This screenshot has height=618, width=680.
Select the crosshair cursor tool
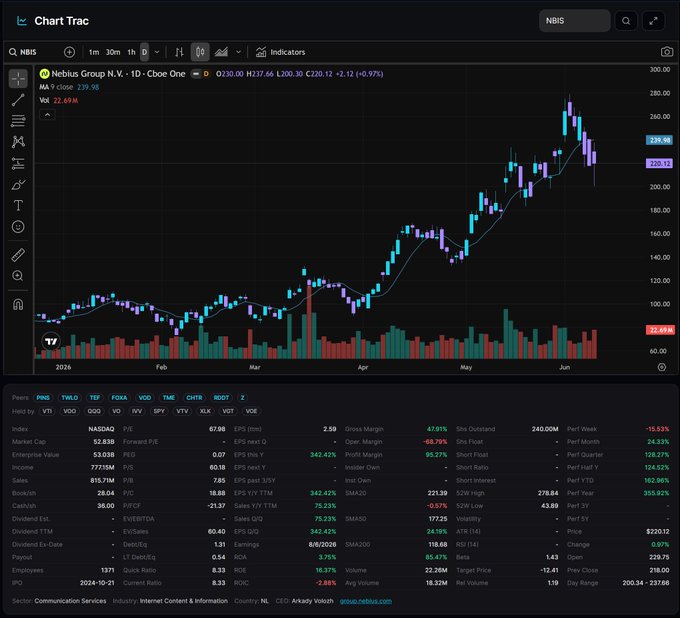pyautogui.click(x=18, y=79)
